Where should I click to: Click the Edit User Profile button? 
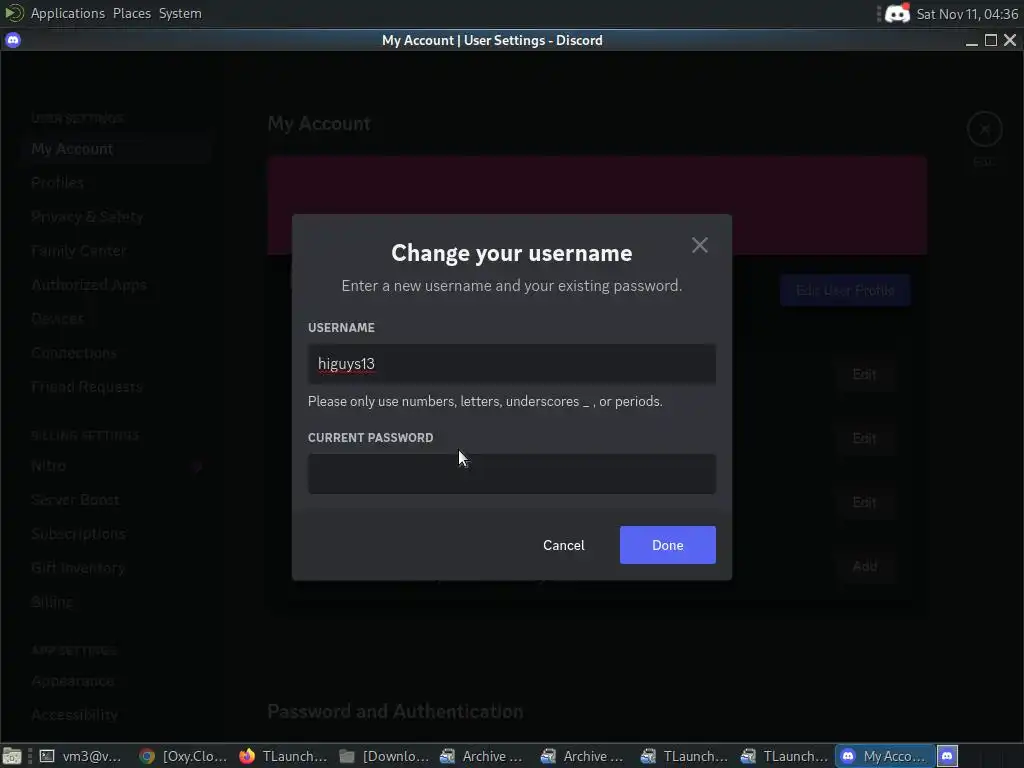pyautogui.click(x=844, y=290)
